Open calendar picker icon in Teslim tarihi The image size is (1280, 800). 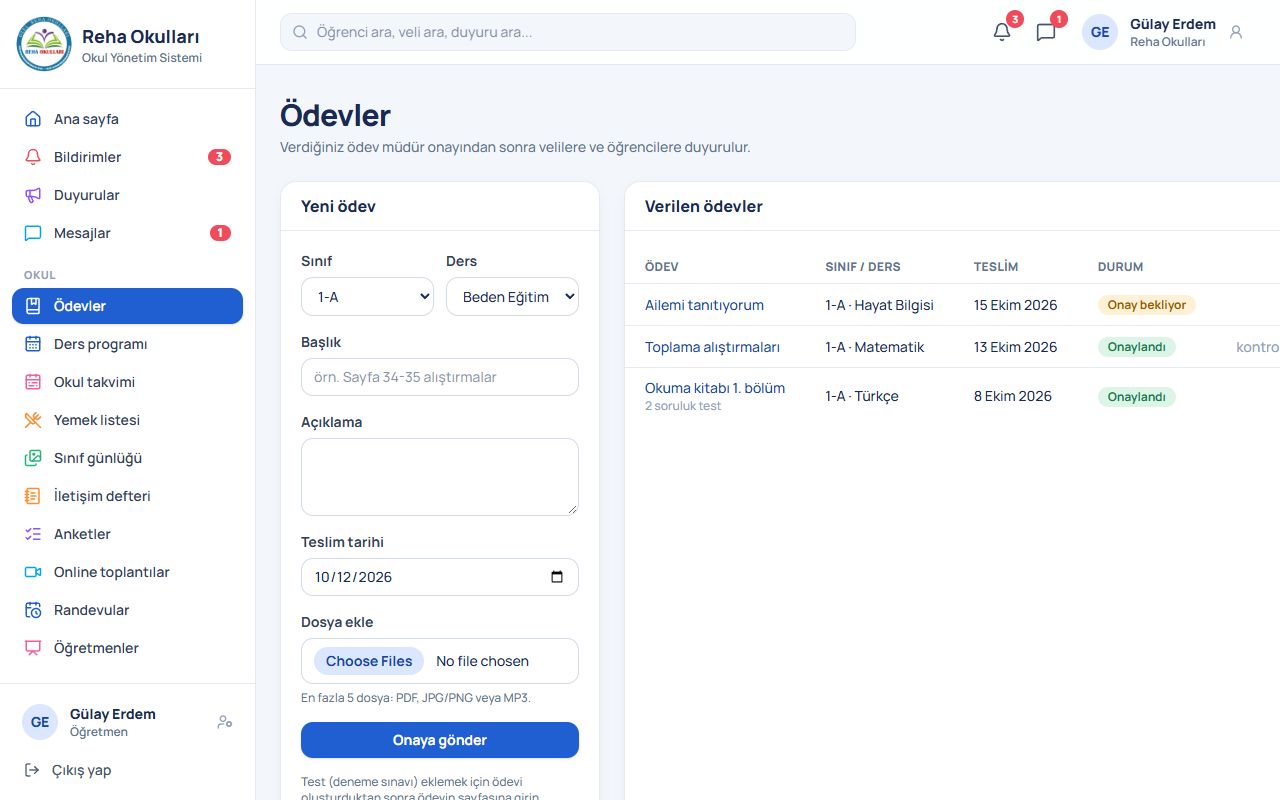click(x=557, y=577)
